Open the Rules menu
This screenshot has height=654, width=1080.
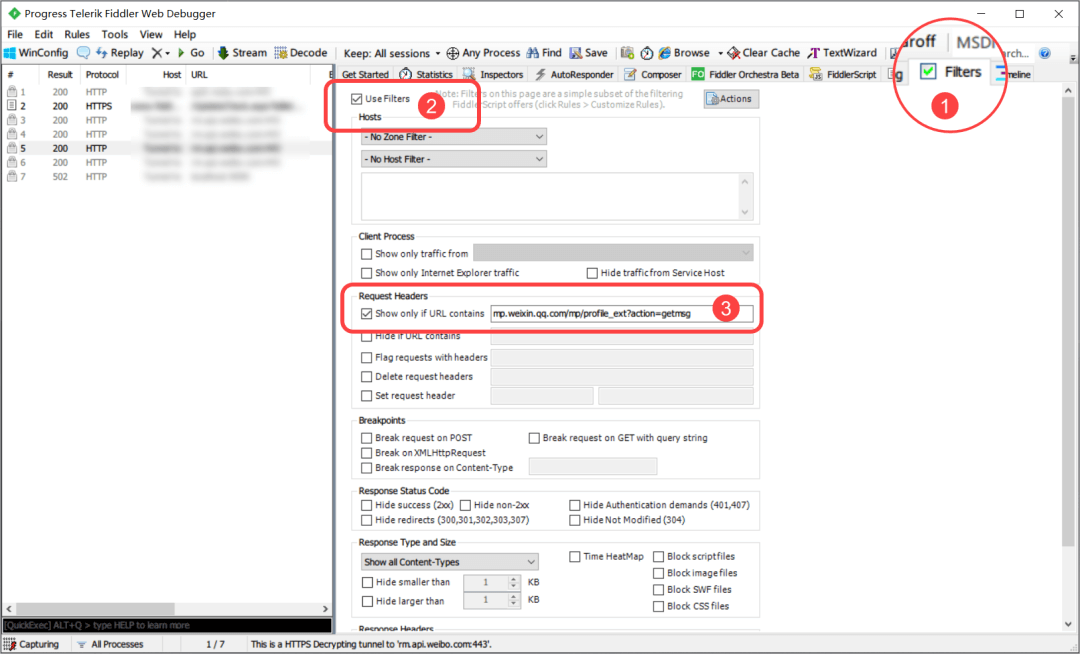point(76,34)
